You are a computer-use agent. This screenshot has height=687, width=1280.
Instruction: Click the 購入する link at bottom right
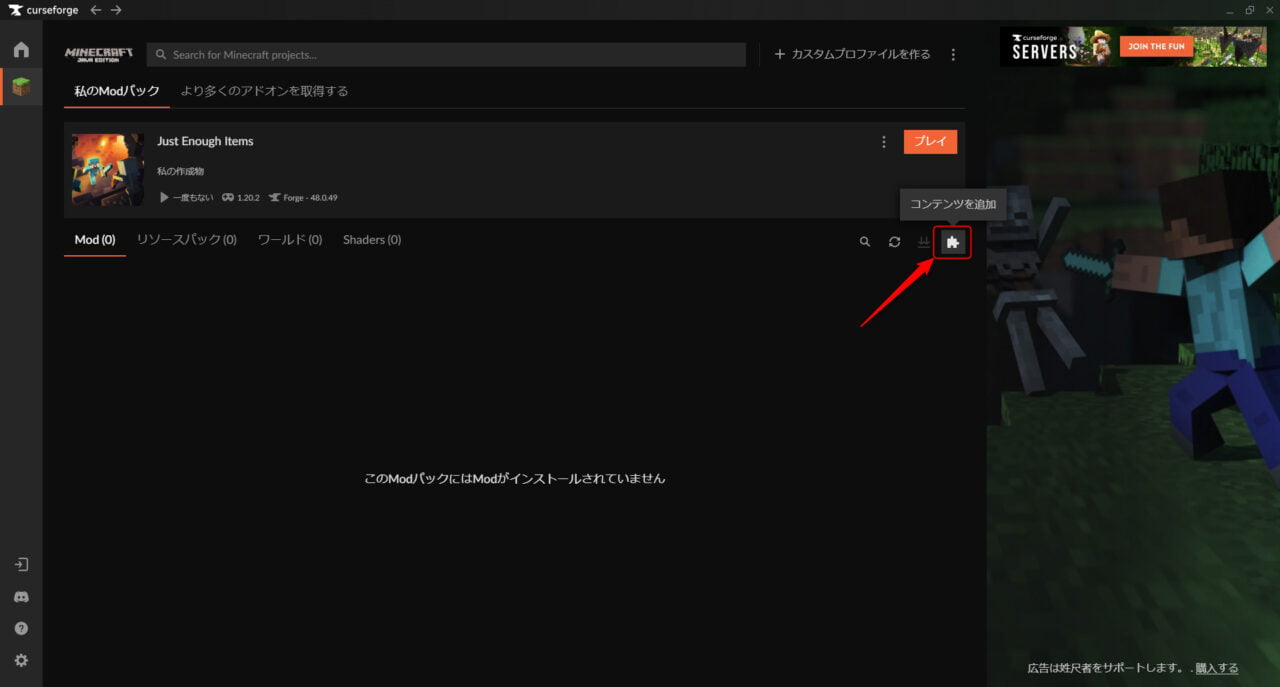click(1217, 668)
